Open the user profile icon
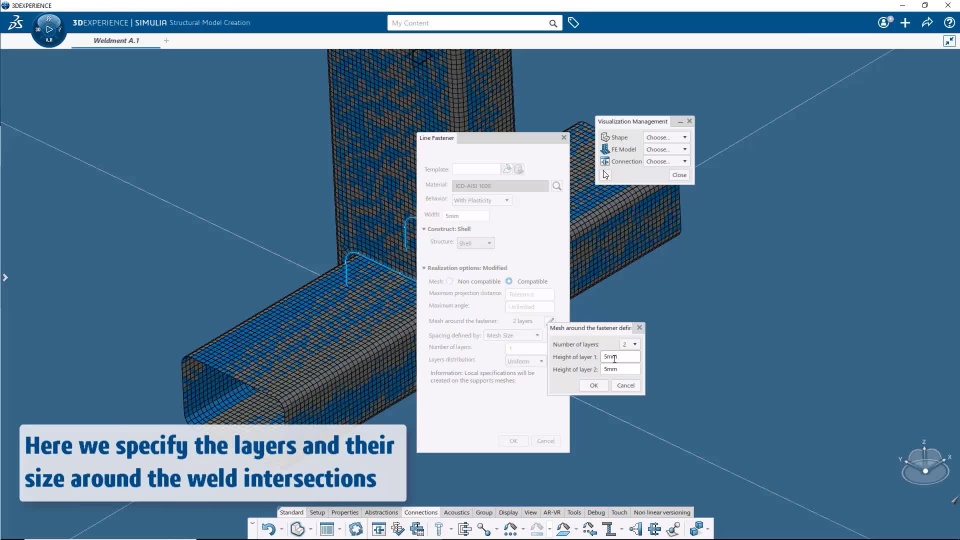The width and height of the screenshot is (960, 540). point(884,23)
